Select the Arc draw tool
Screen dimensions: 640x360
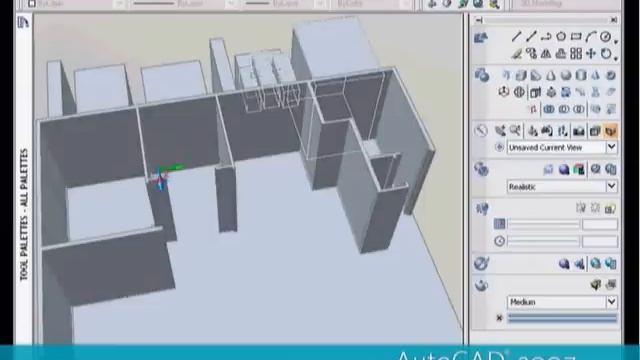pyautogui.click(x=591, y=37)
